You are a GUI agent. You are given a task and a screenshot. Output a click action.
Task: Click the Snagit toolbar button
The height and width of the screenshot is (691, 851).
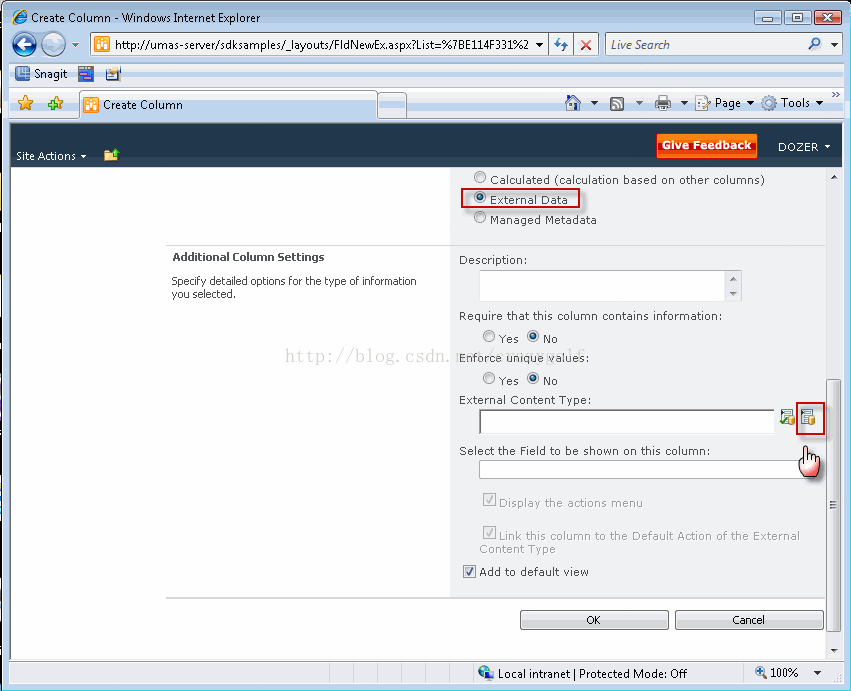pos(41,74)
